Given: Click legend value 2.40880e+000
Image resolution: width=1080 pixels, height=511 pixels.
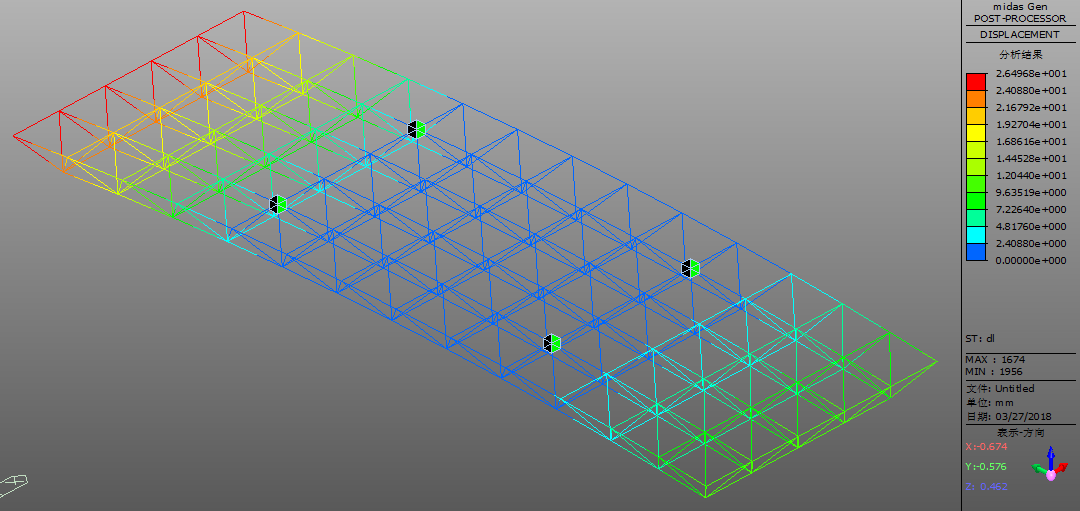Looking at the screenshot, I should [x=1029, y=244].
